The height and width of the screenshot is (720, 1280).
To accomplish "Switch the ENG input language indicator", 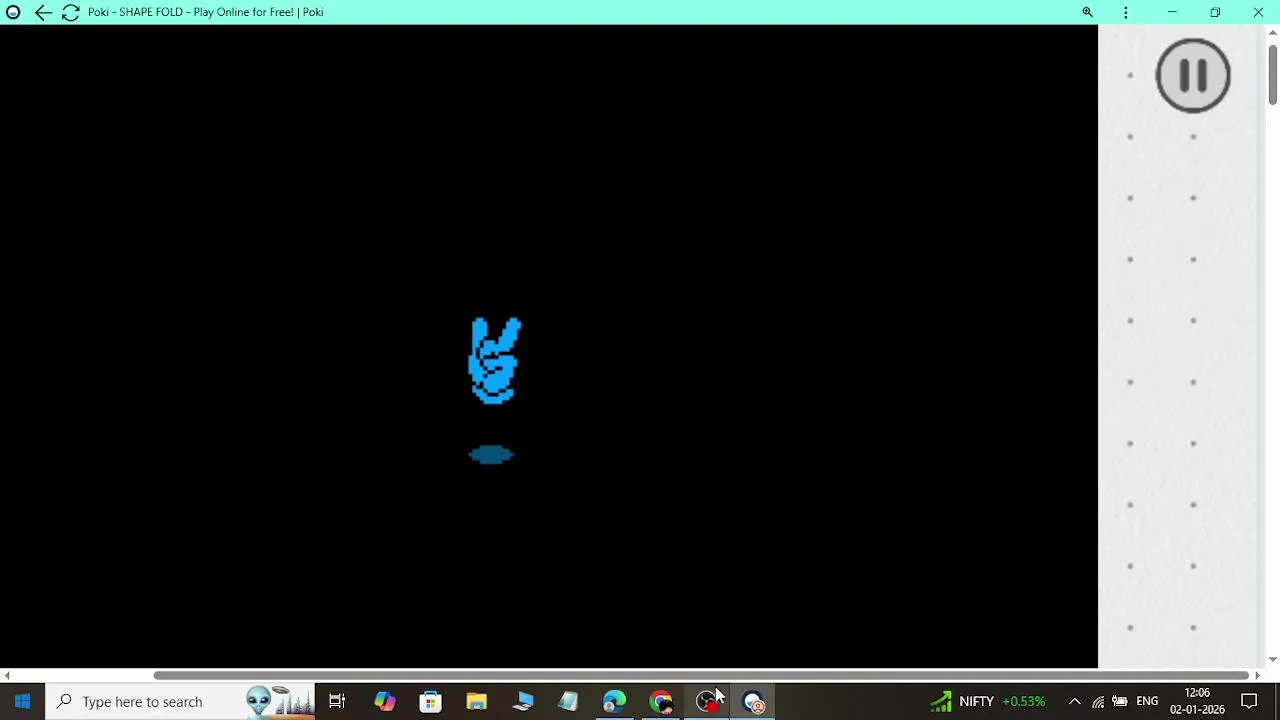I will (x=1147, y=701).
